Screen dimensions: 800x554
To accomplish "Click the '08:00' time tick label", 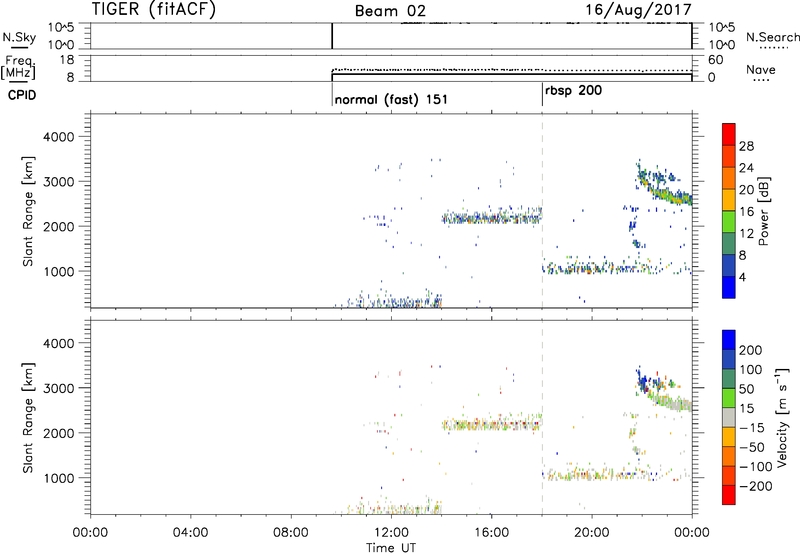I will pyautogui.click(x=291, y=533).
